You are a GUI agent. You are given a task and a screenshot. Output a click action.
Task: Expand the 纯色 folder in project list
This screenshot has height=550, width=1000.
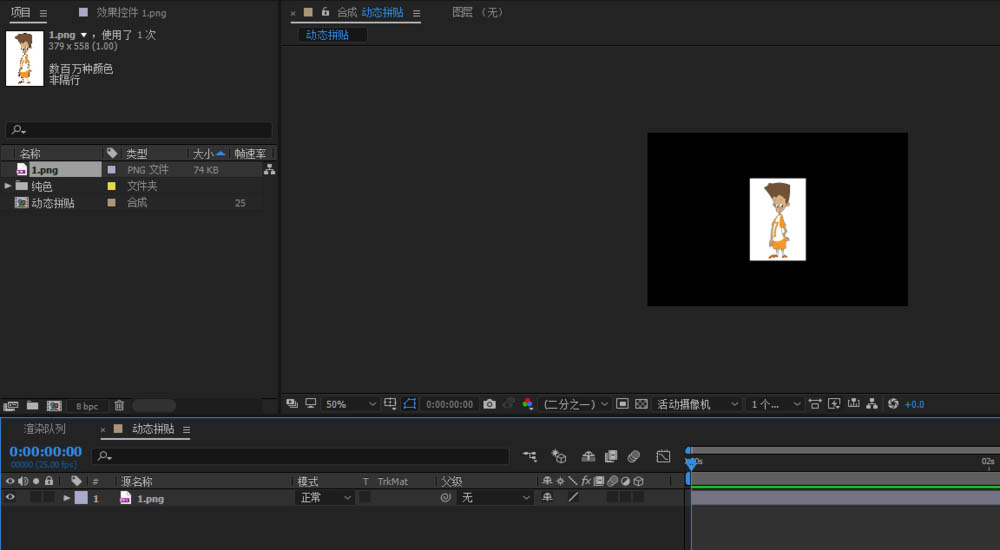(x=8, y=186)
